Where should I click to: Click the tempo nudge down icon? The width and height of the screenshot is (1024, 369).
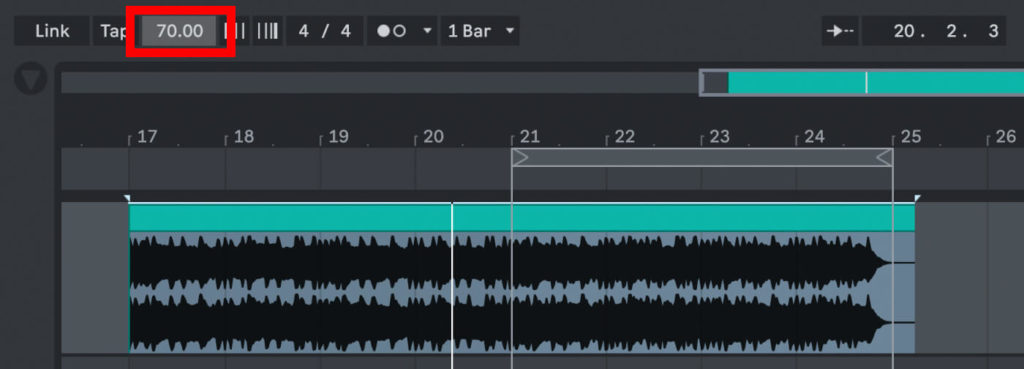[x=235, y=31]
